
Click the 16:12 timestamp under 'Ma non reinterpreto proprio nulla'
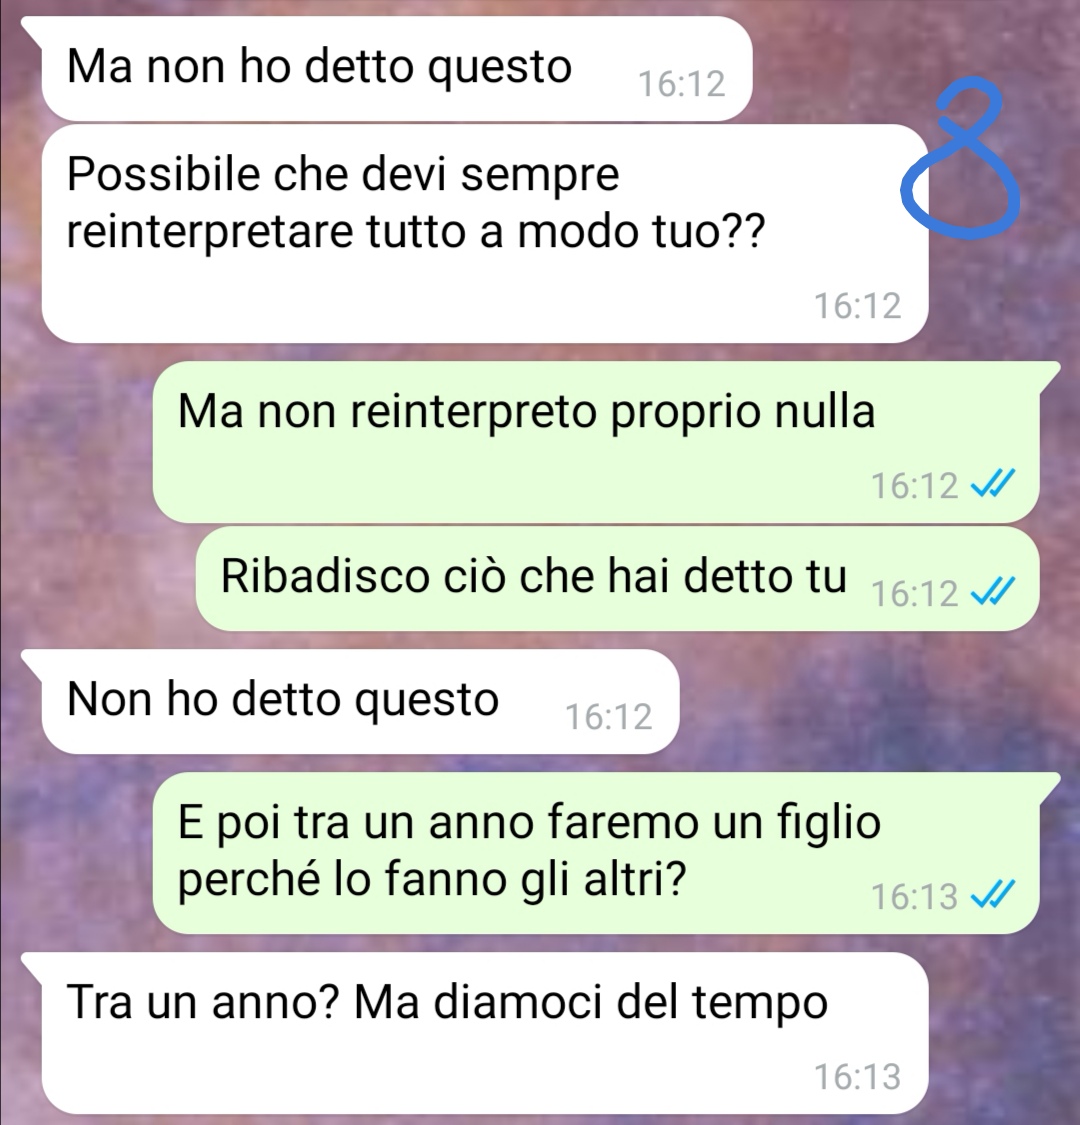click(915, 486)
